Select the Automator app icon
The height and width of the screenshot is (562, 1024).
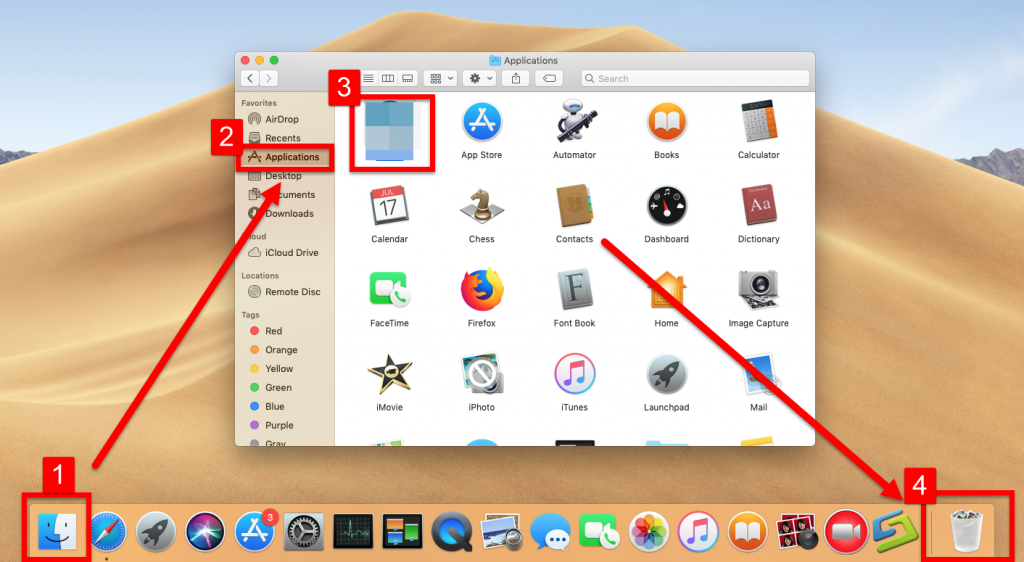(574, 122)
